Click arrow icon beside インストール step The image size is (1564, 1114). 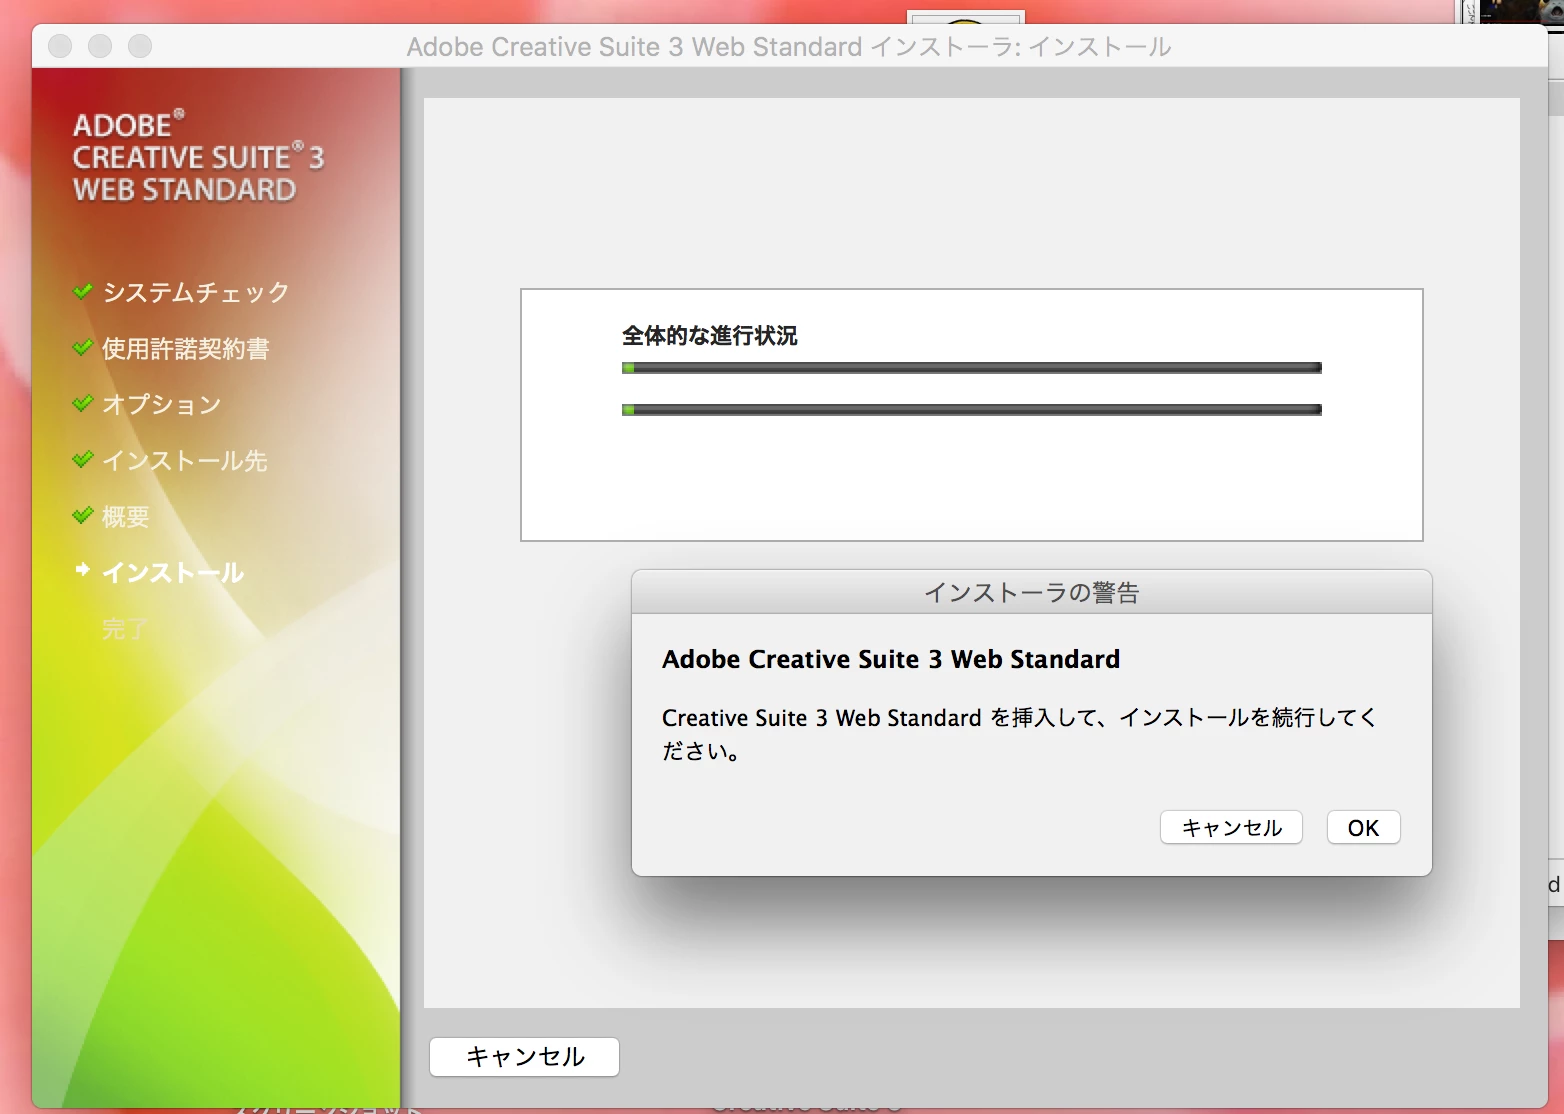pos(83,570)
